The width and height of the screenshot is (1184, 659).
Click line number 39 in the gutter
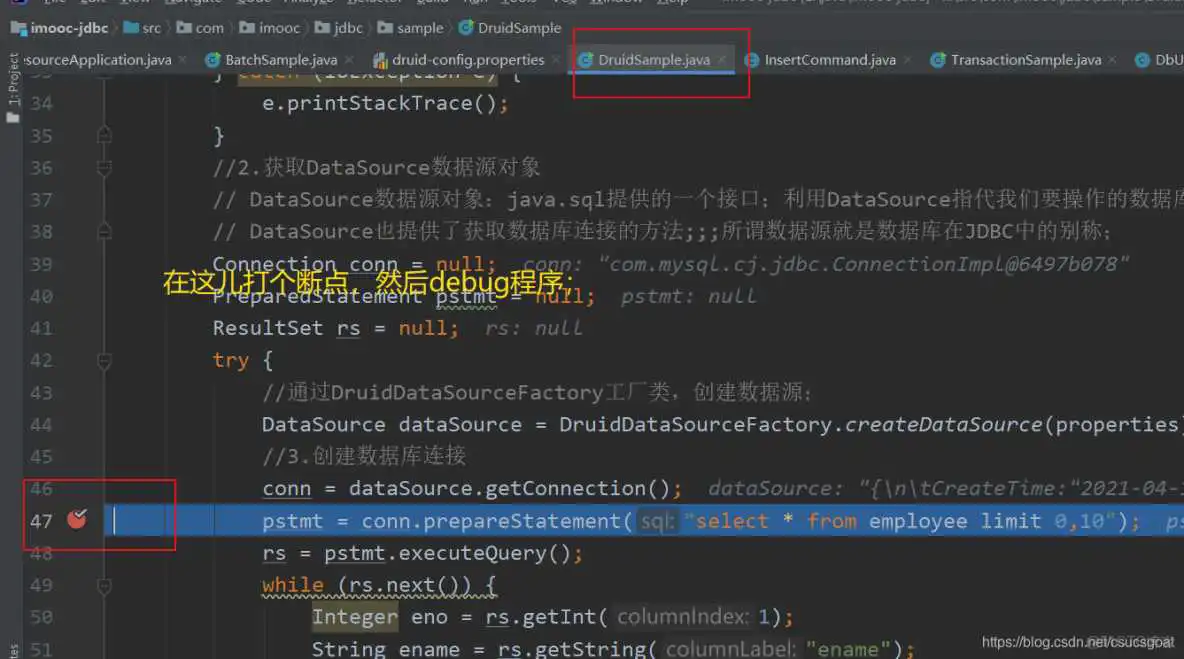pos(42,264)
